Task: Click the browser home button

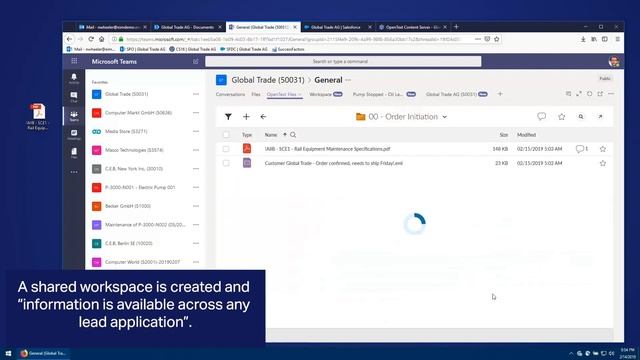Action: pyautogui.click(x=101, y=39)
